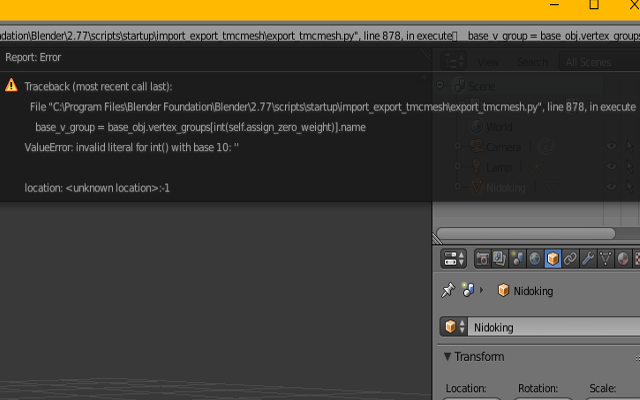Expand the Camera item in the outliner

click(x=458, y=145)
